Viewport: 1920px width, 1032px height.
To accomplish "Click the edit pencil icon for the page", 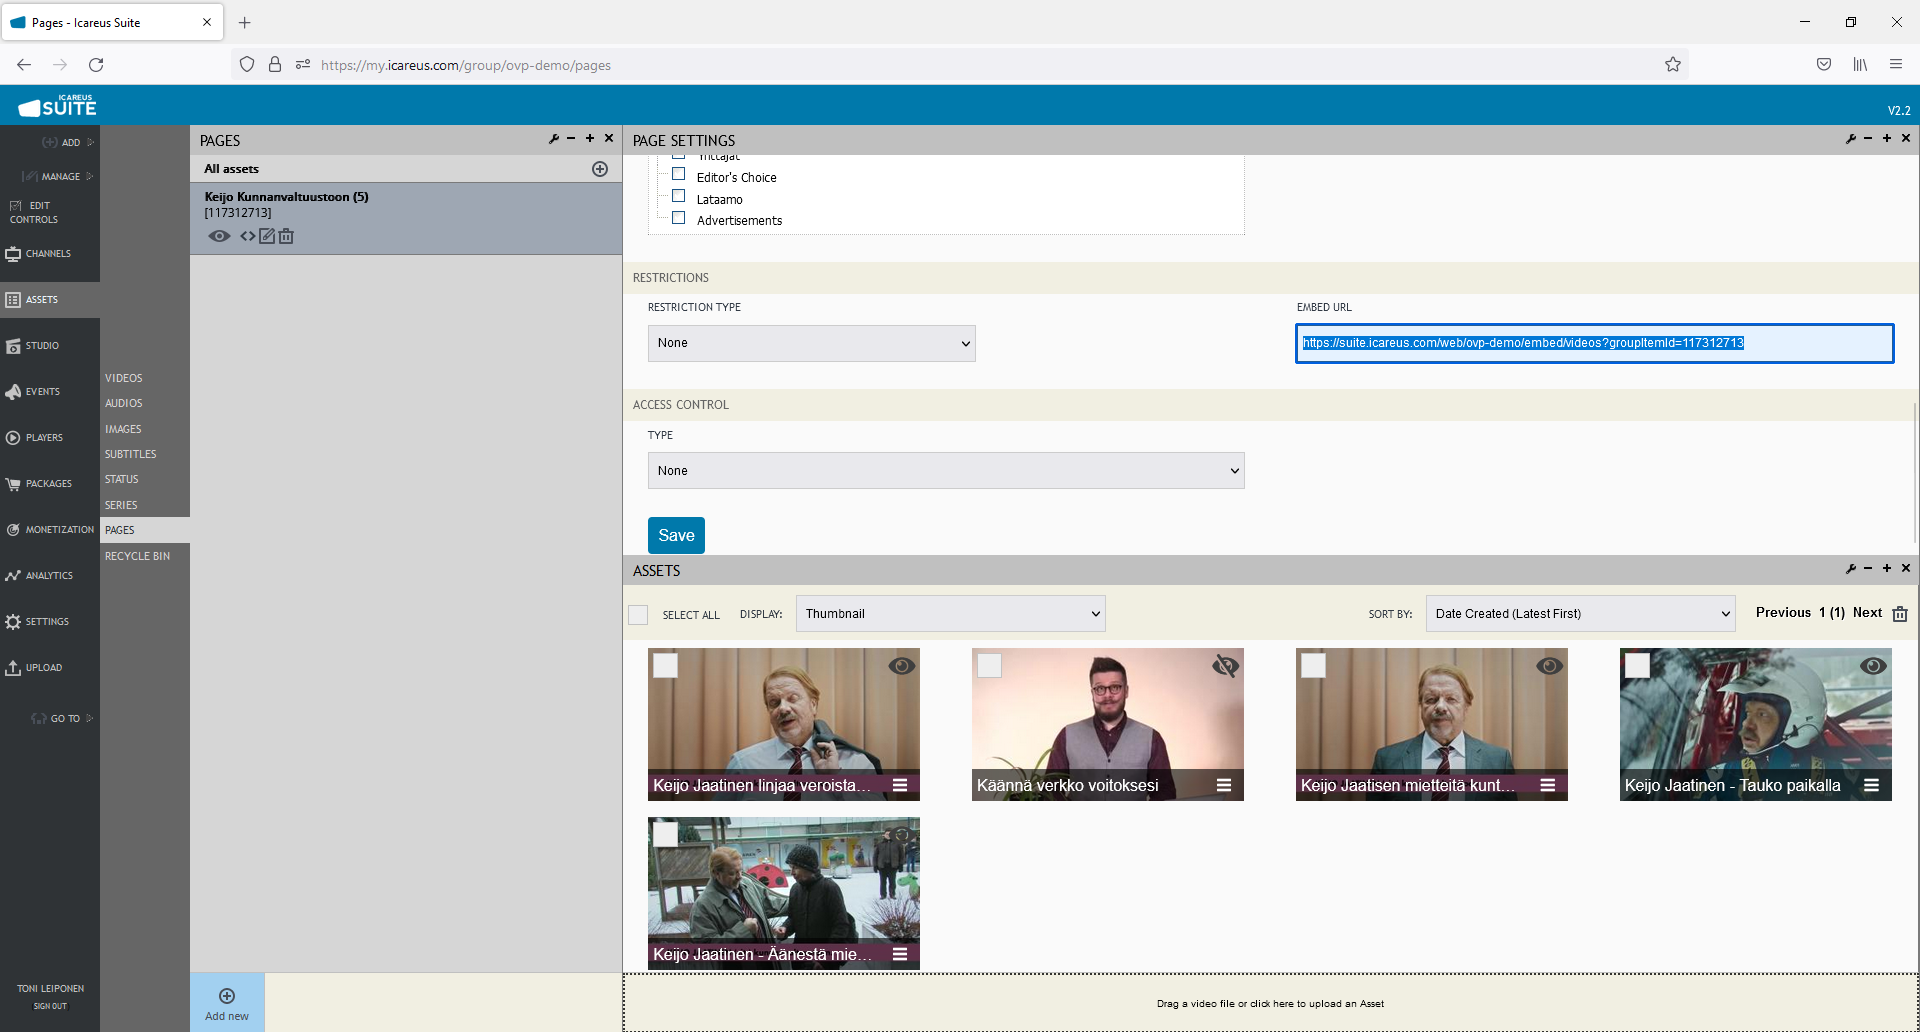I will coord(267,236).
